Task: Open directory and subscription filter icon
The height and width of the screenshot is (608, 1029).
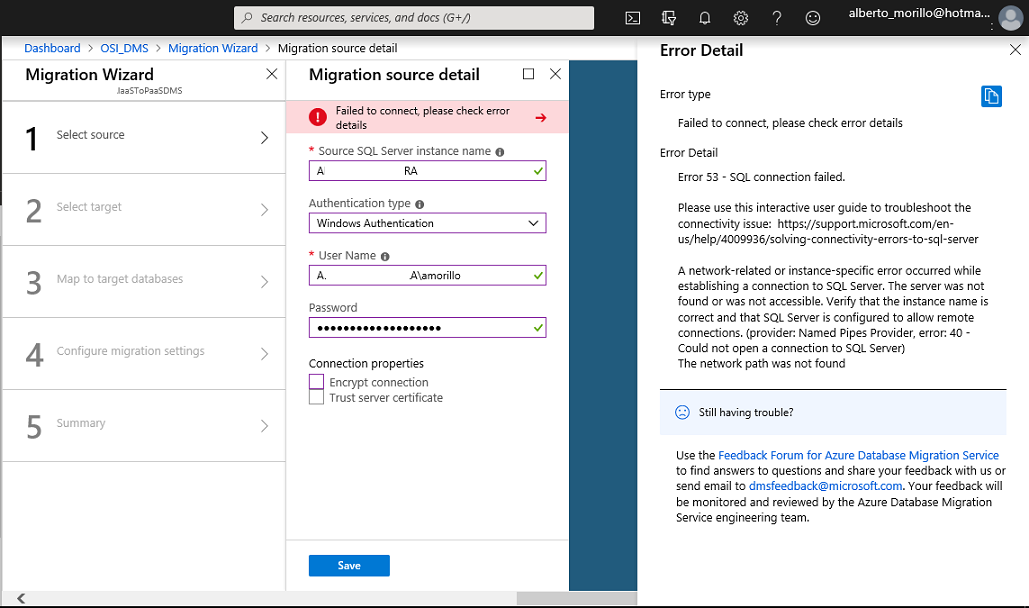Action: coord(669,18)
